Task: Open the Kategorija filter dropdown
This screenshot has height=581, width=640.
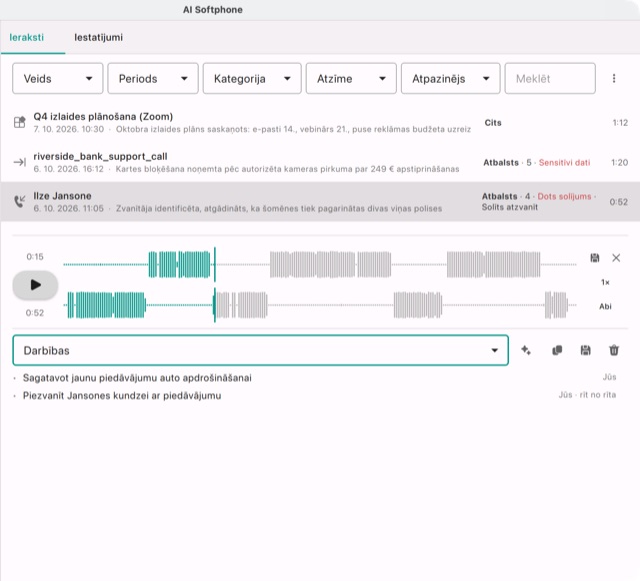Action: [x=252, y=78]
